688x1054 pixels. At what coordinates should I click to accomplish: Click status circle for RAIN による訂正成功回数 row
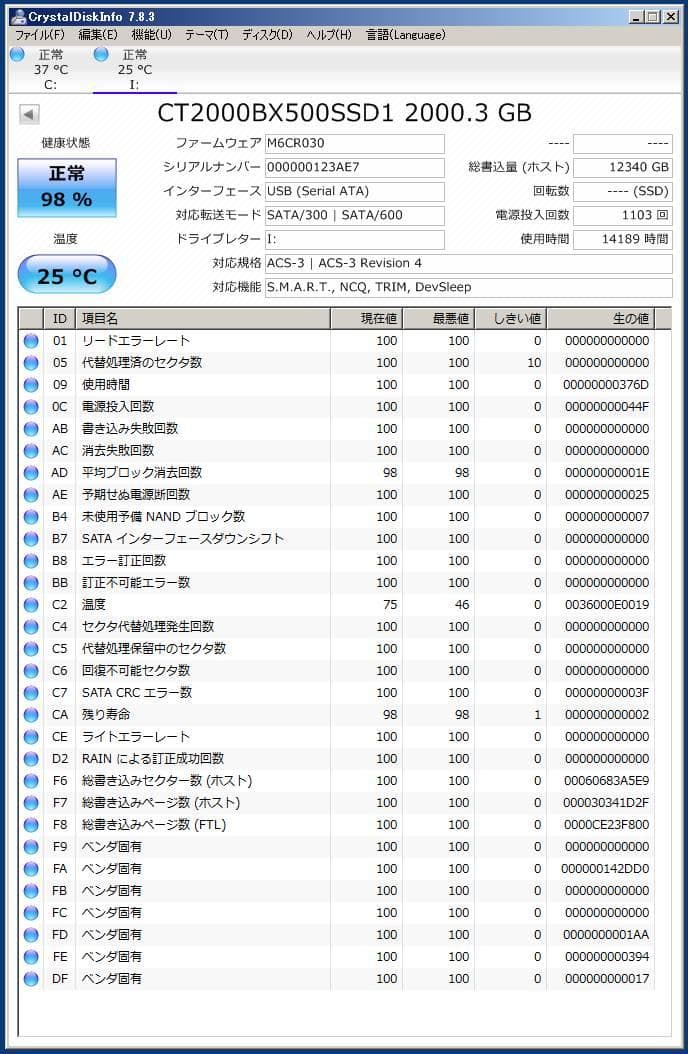click(31, 759)
